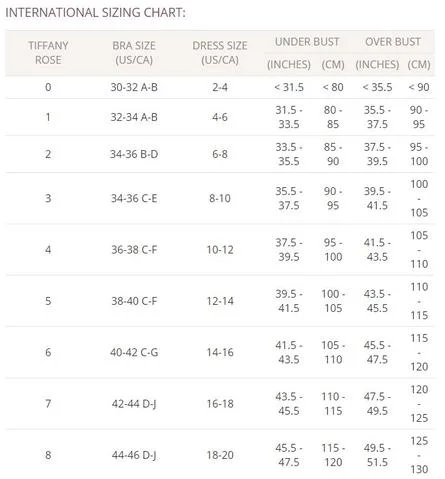Select dress size 4-6 cell
The width and height of the screenshot is (445, 479).
coord(220,117)
